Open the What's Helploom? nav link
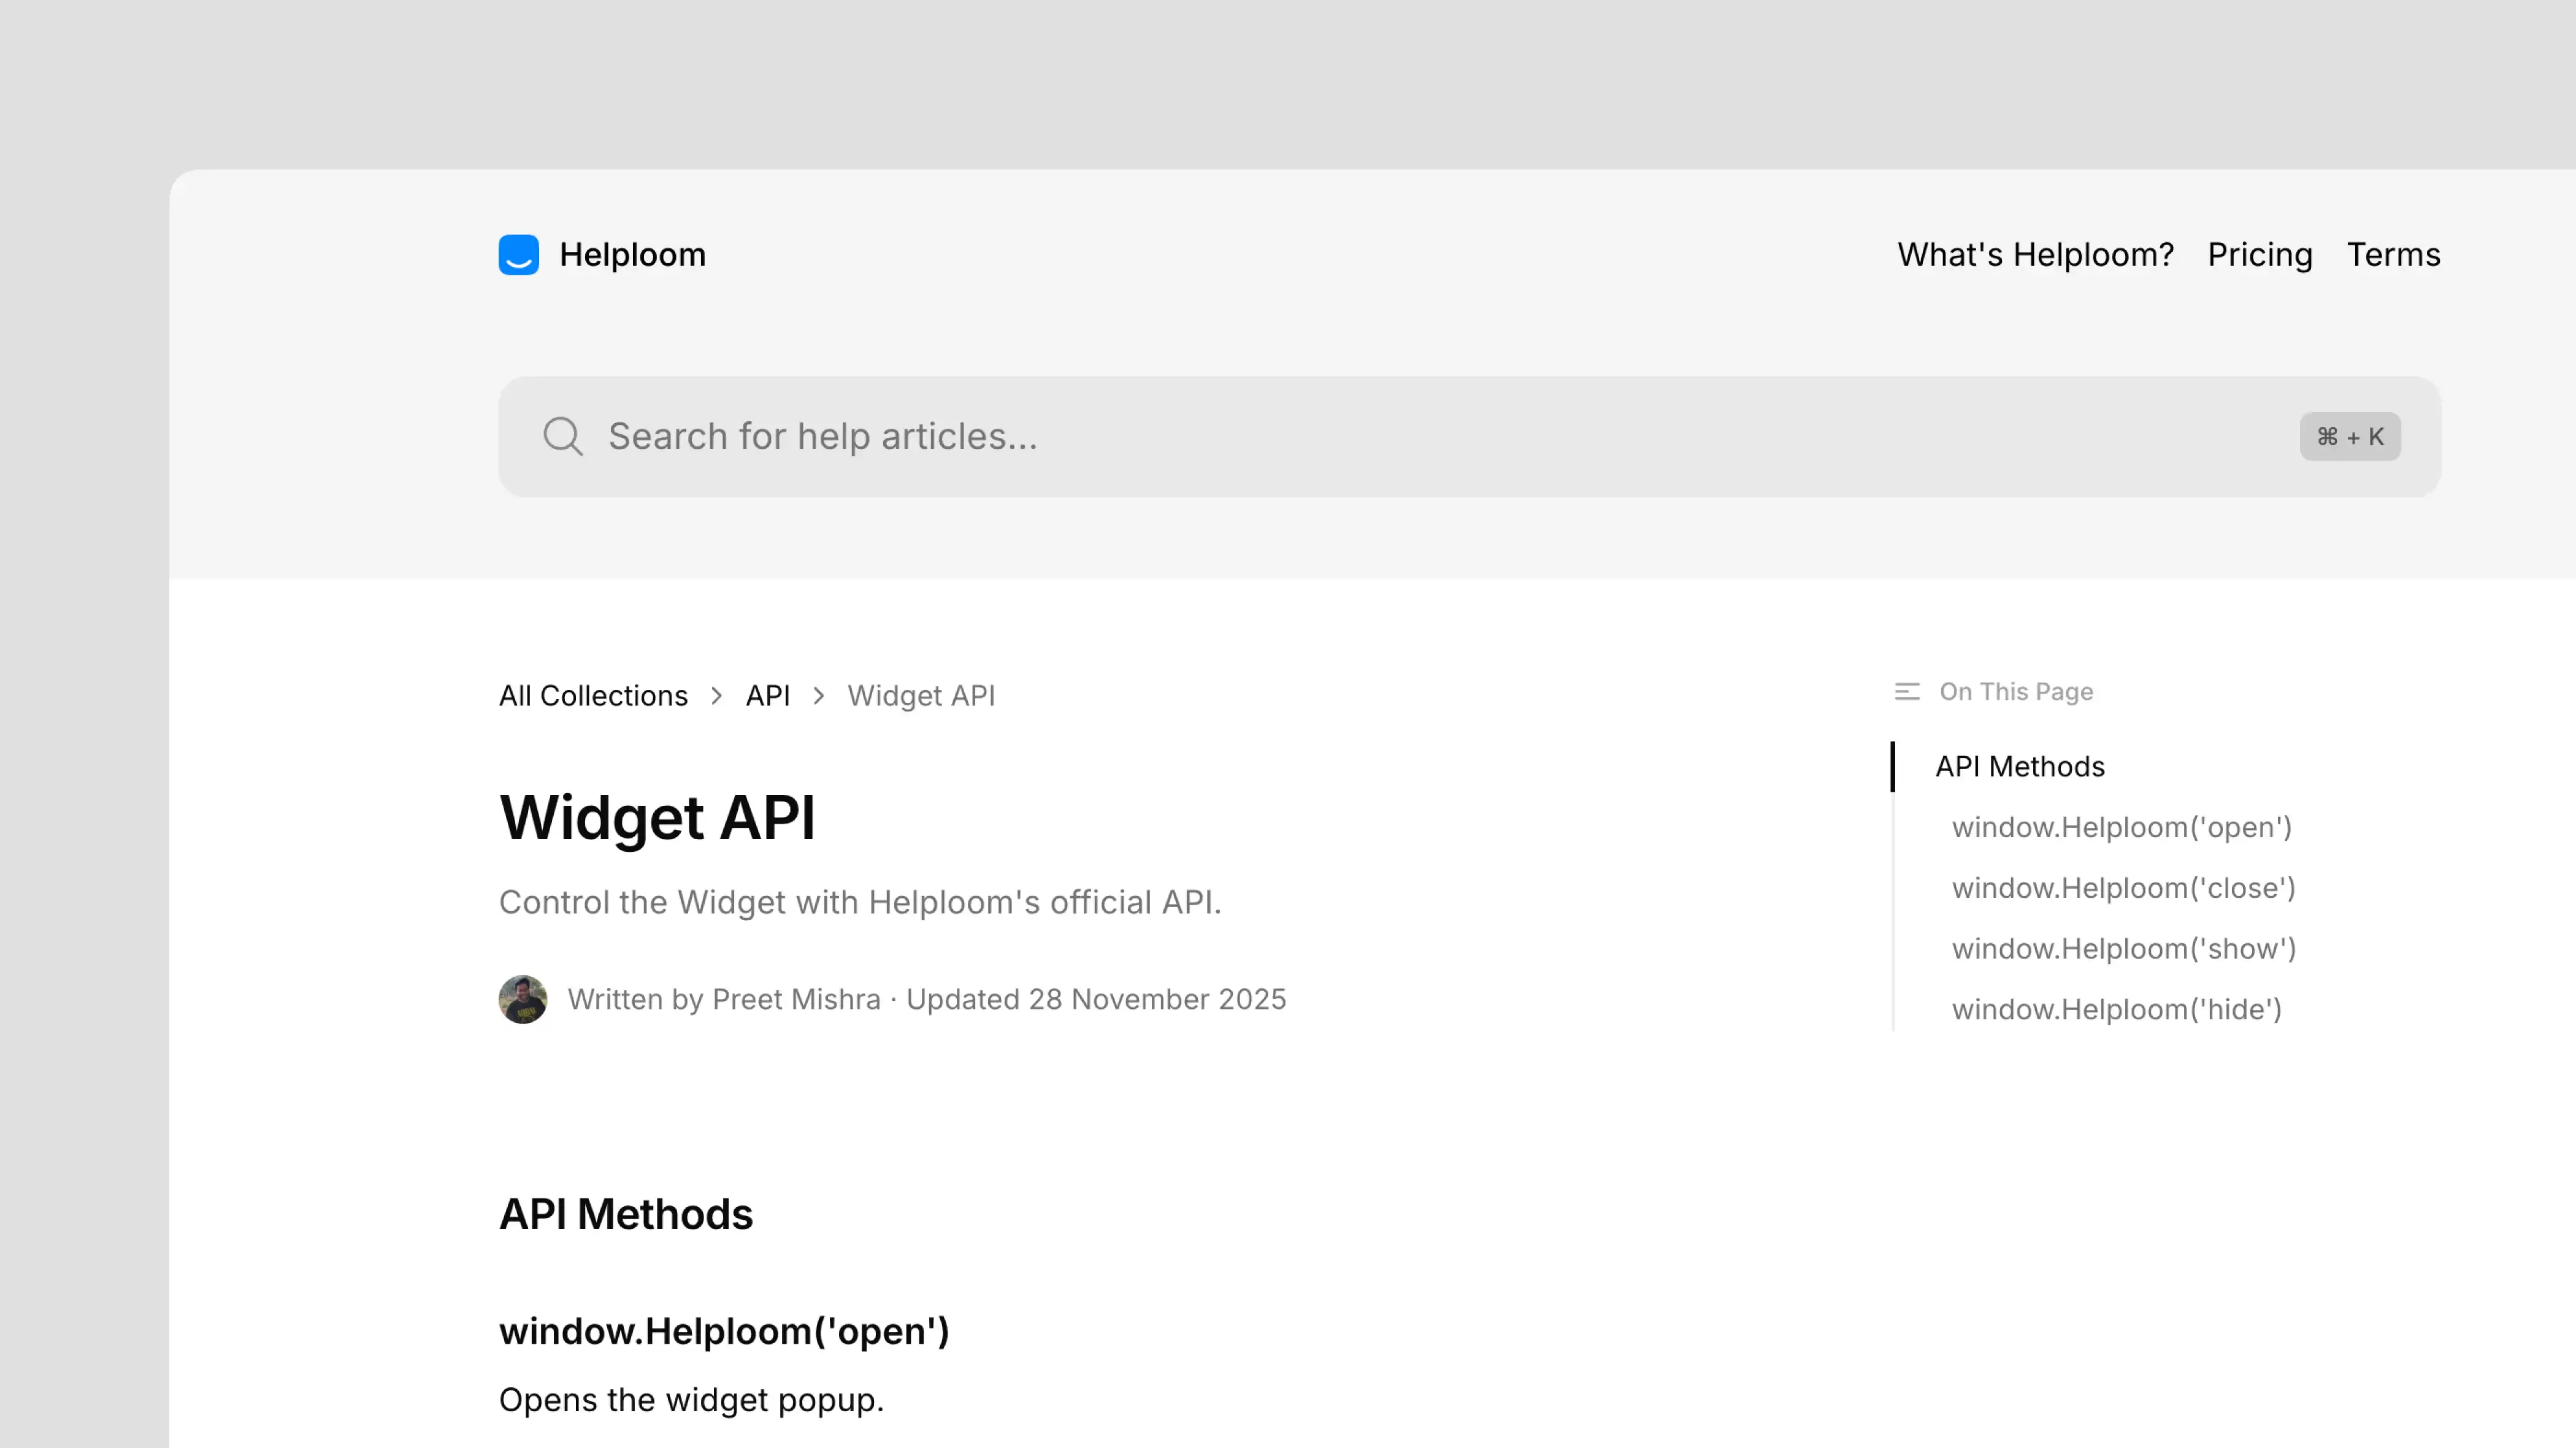This screenshot has height=1448, width=2576. [x=2035, y=255]
